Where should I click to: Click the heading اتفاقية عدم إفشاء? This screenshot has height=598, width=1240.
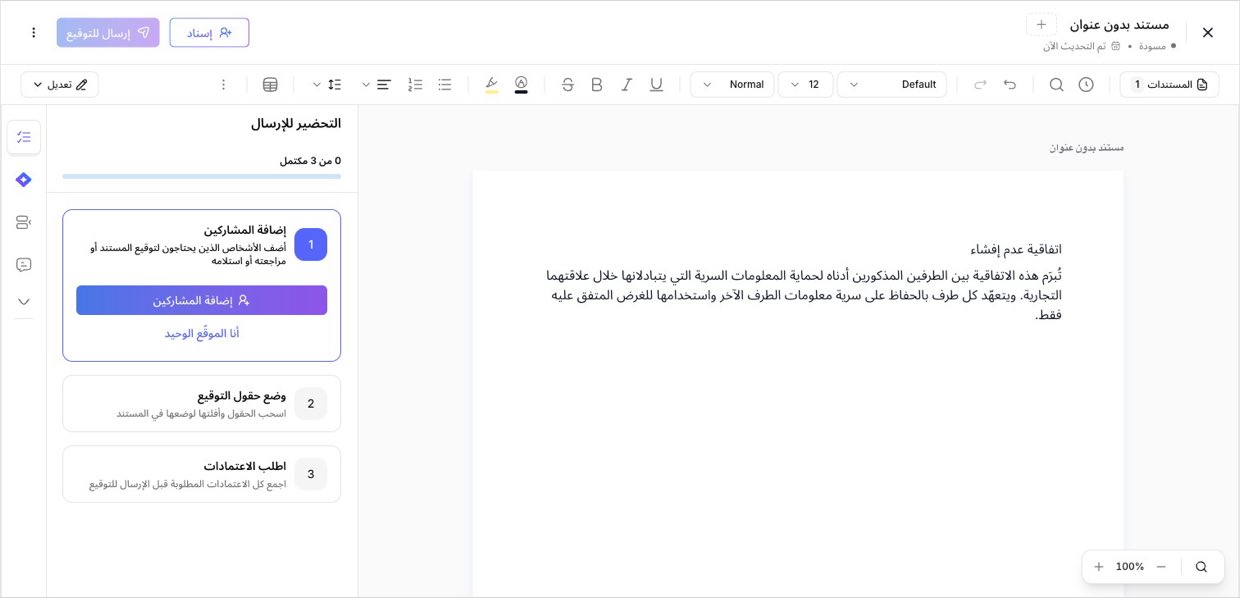click(x=1016, y=249)
